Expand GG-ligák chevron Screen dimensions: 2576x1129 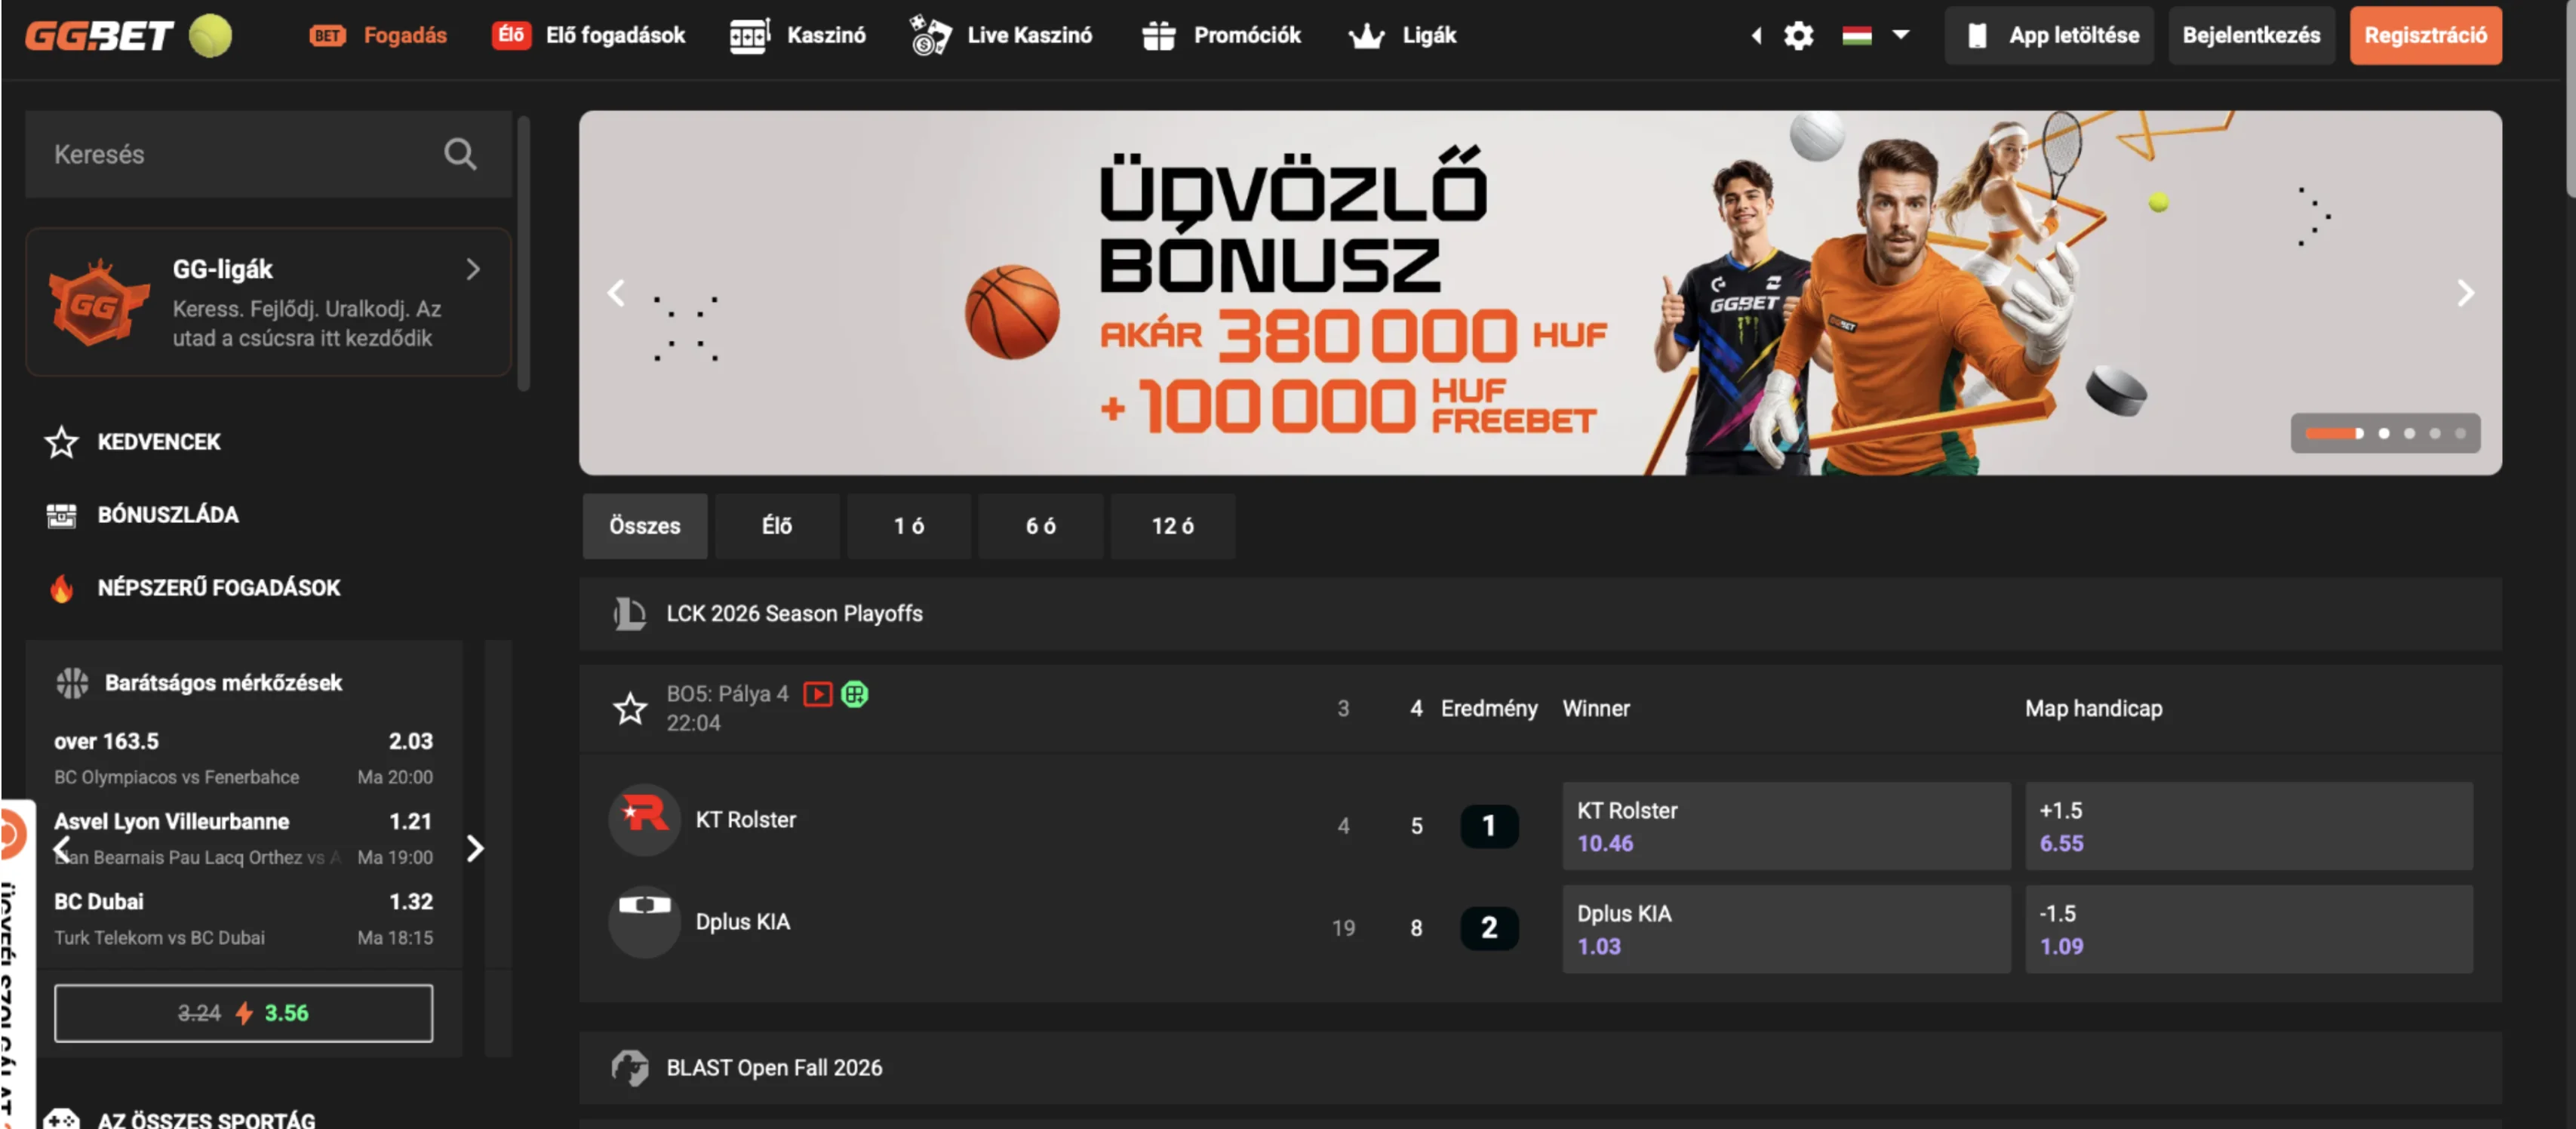point(473,269)
